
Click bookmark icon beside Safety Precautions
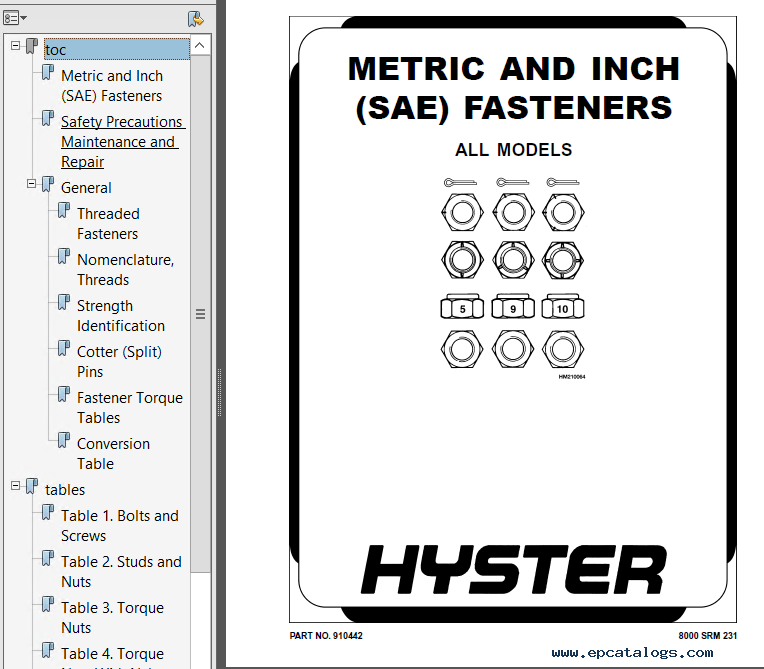coord(48,118)
